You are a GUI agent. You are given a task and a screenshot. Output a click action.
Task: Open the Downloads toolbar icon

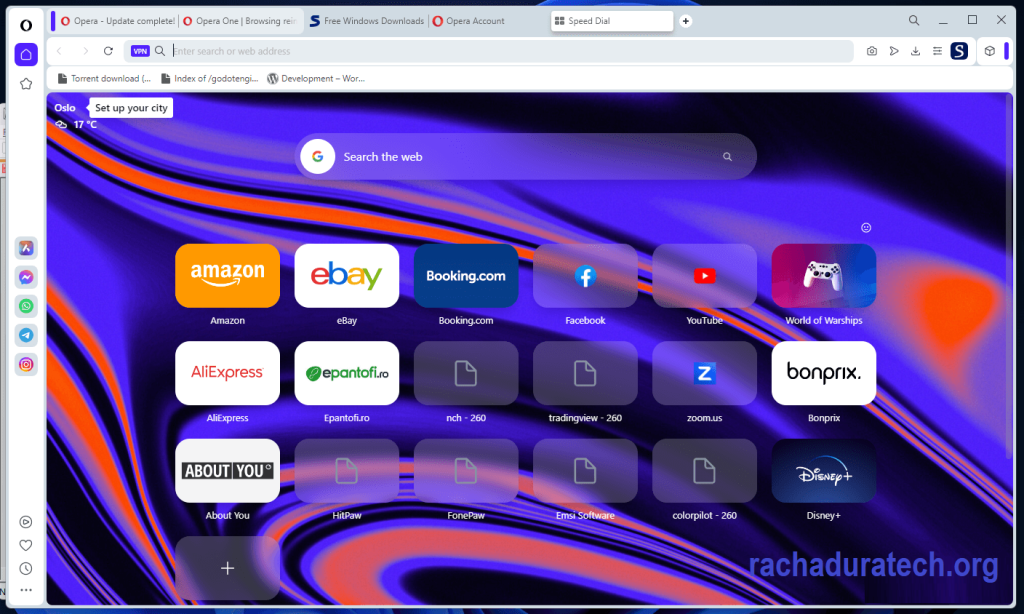coord(916,51)
